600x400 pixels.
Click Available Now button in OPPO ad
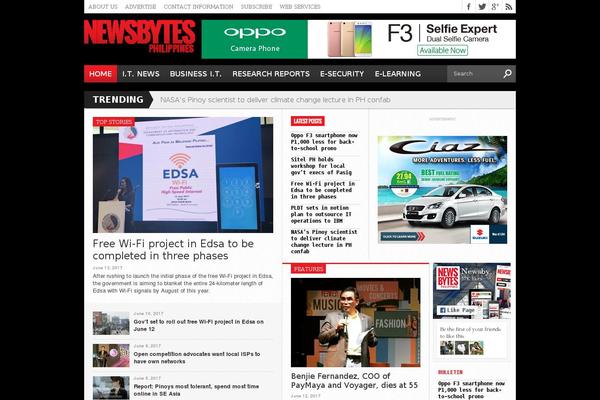click(443, 51)
